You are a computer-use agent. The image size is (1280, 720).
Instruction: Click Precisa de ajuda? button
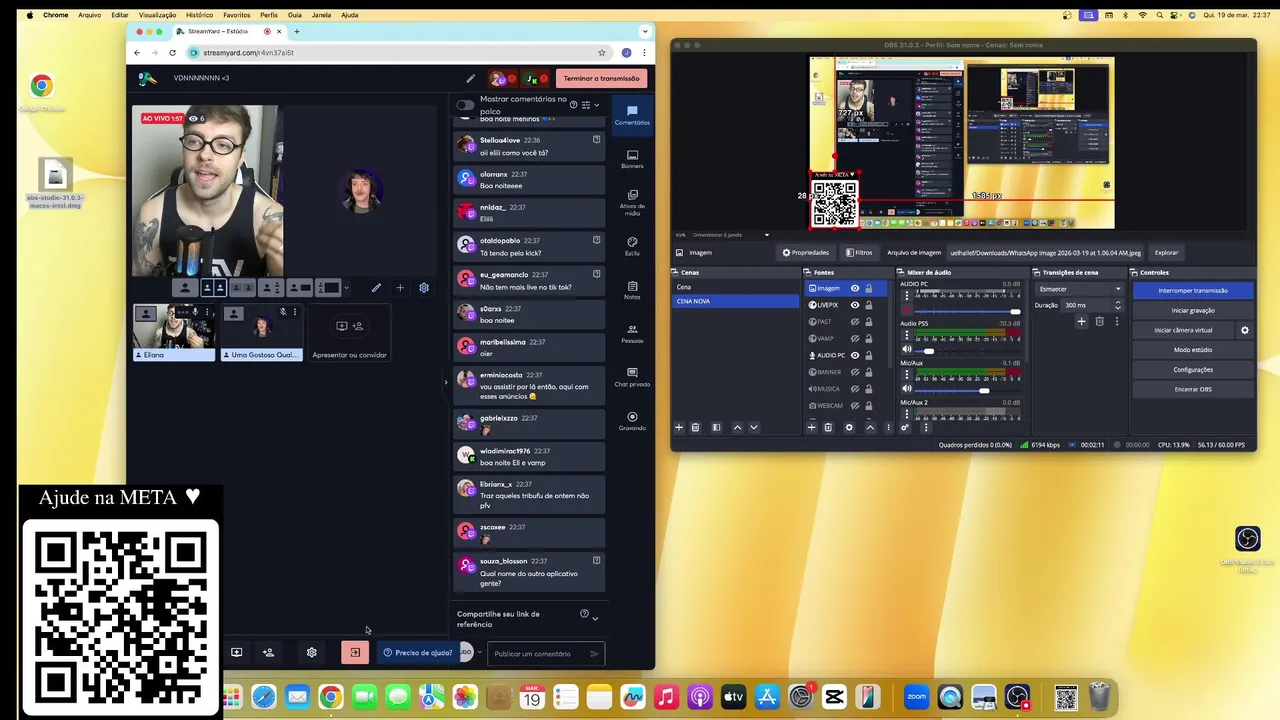[418, 653]
